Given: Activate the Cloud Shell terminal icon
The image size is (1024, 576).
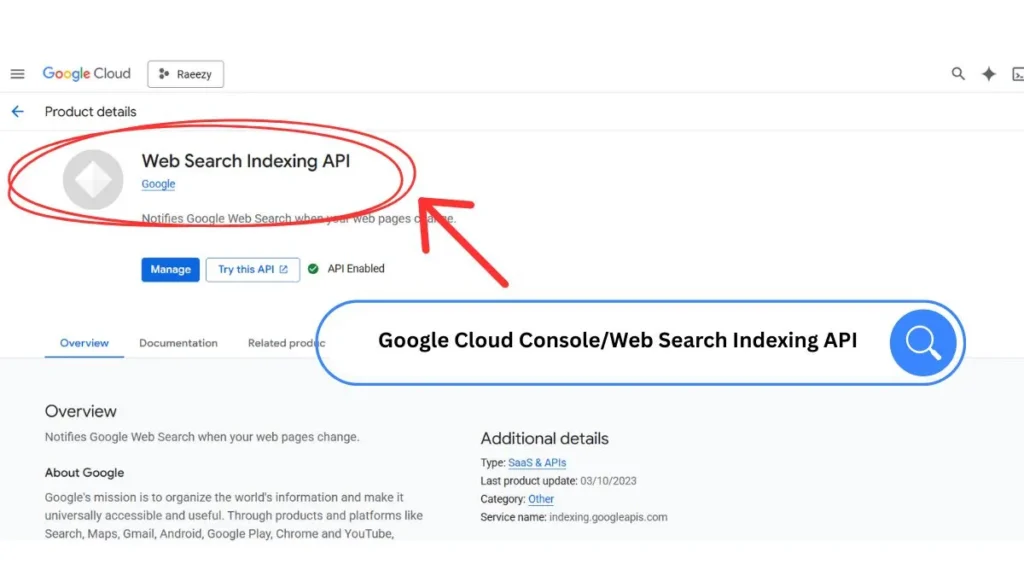Looking at the screenshot, I should (1017, 74).
